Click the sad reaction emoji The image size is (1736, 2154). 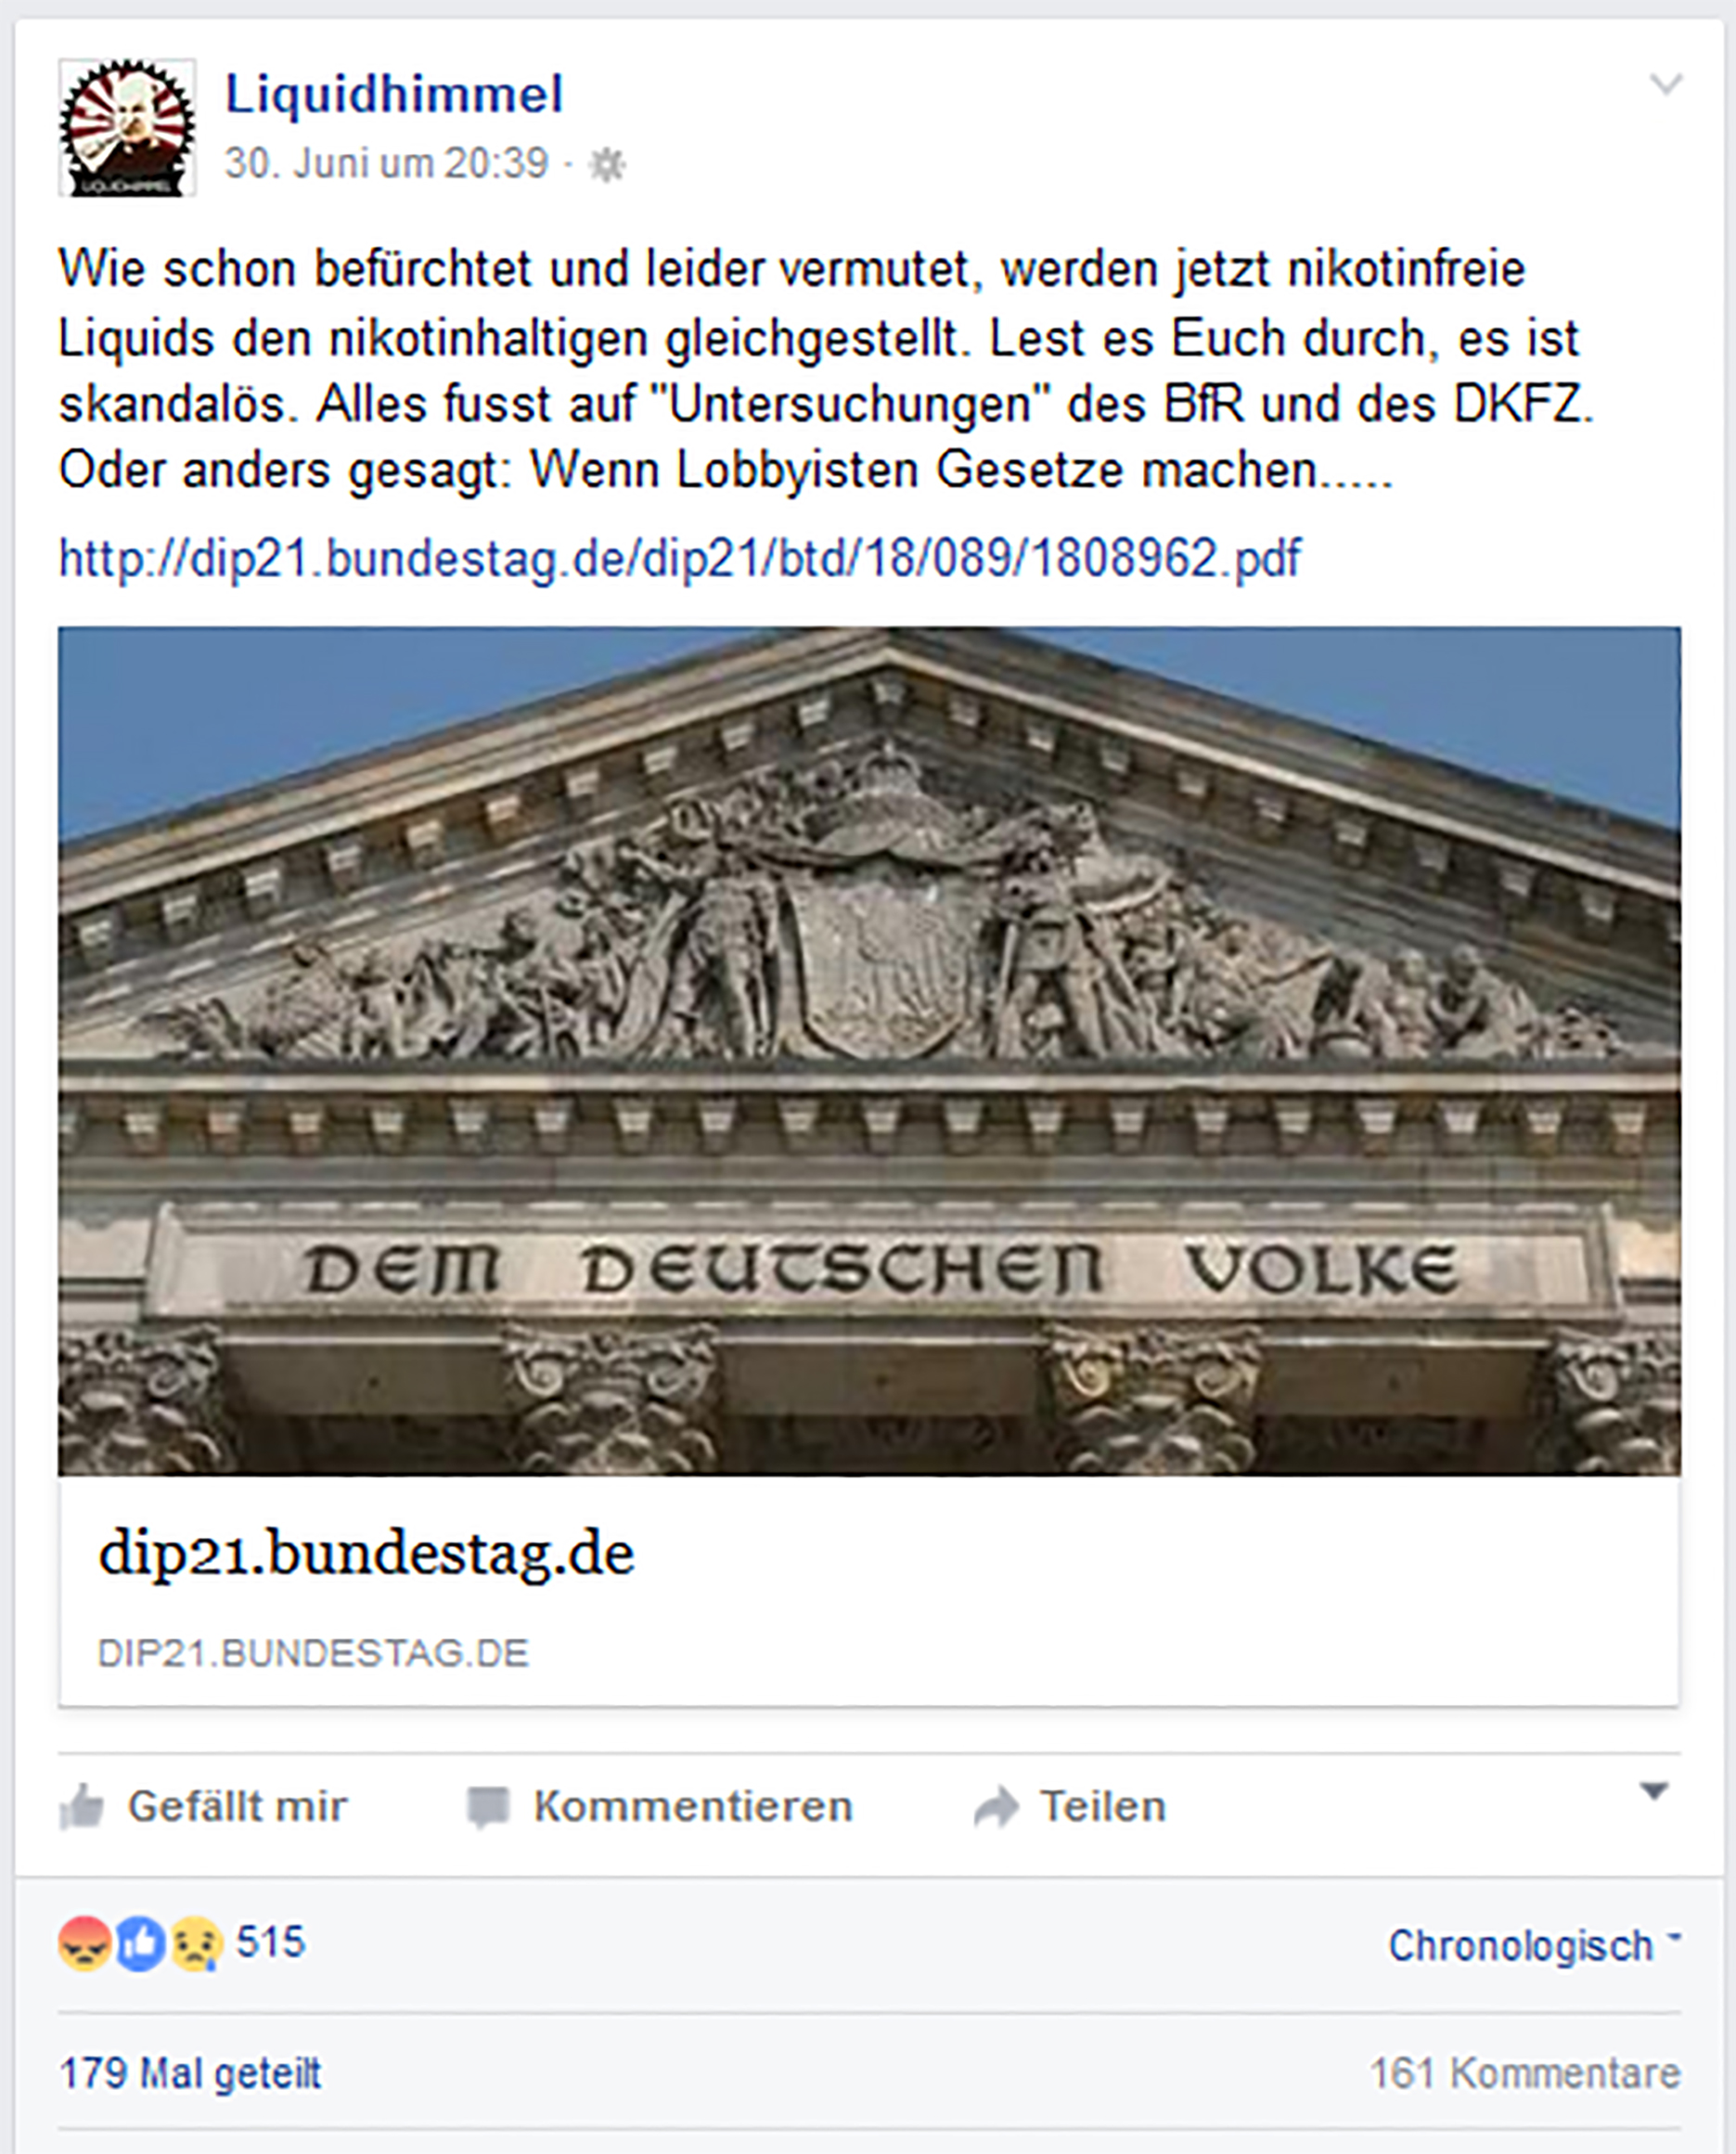[196, 1943]
